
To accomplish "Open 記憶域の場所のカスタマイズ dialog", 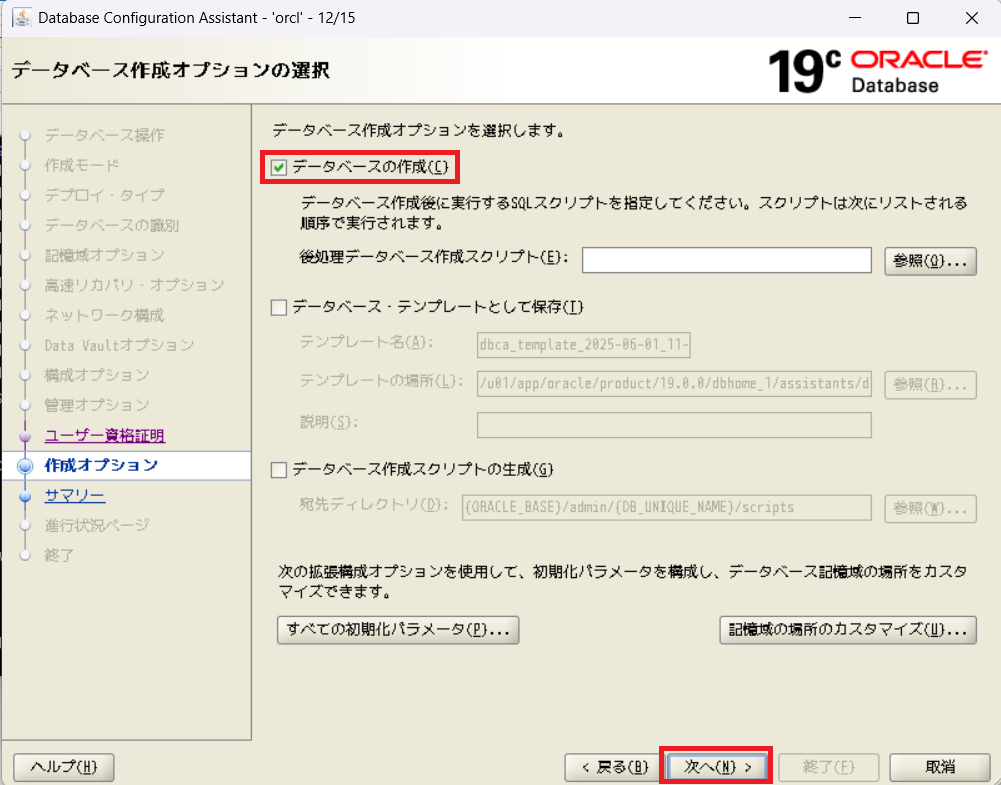I will point(847,630).
